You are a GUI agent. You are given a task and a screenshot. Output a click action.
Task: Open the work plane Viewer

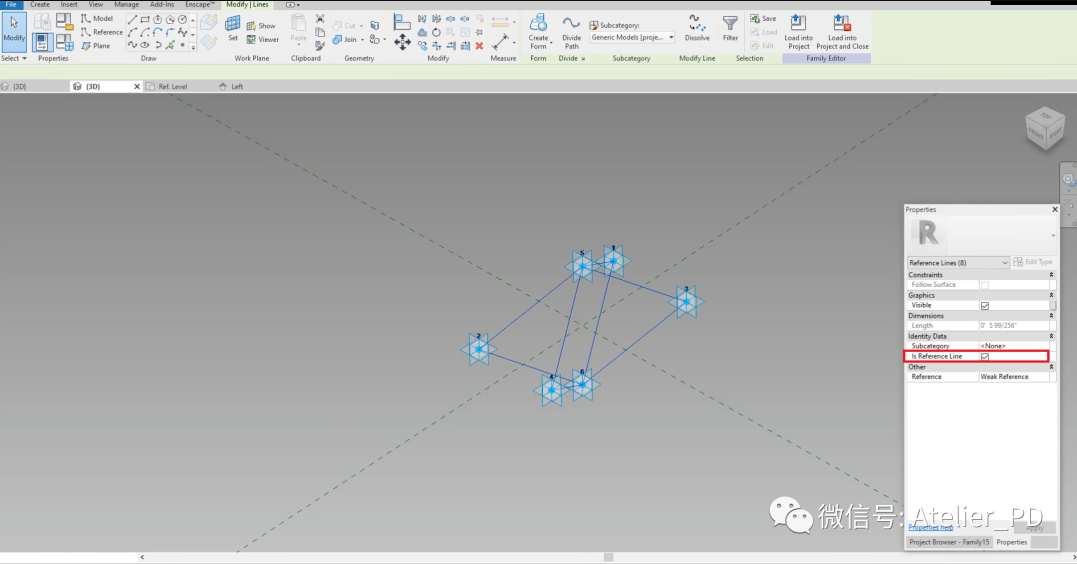263,39
